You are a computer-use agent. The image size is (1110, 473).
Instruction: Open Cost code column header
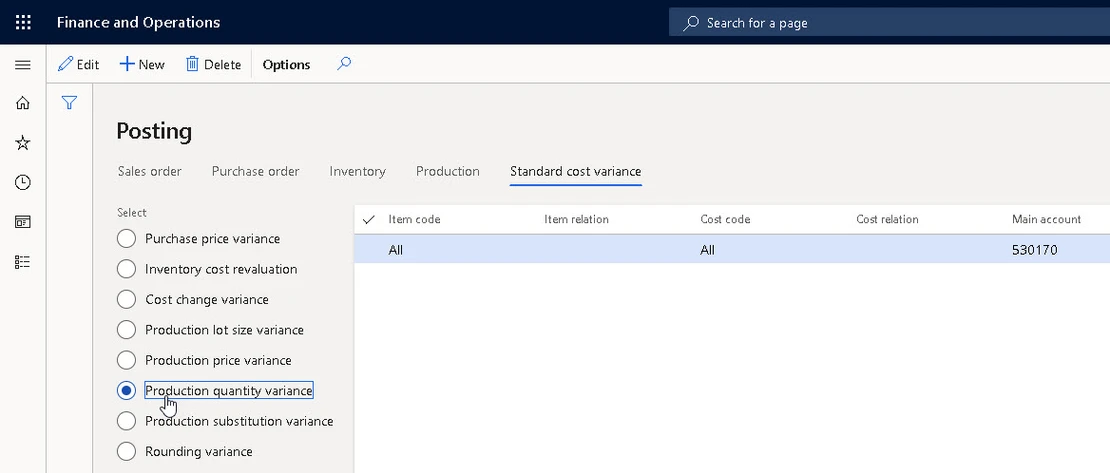pyautogui.click(x=725, y=220)
